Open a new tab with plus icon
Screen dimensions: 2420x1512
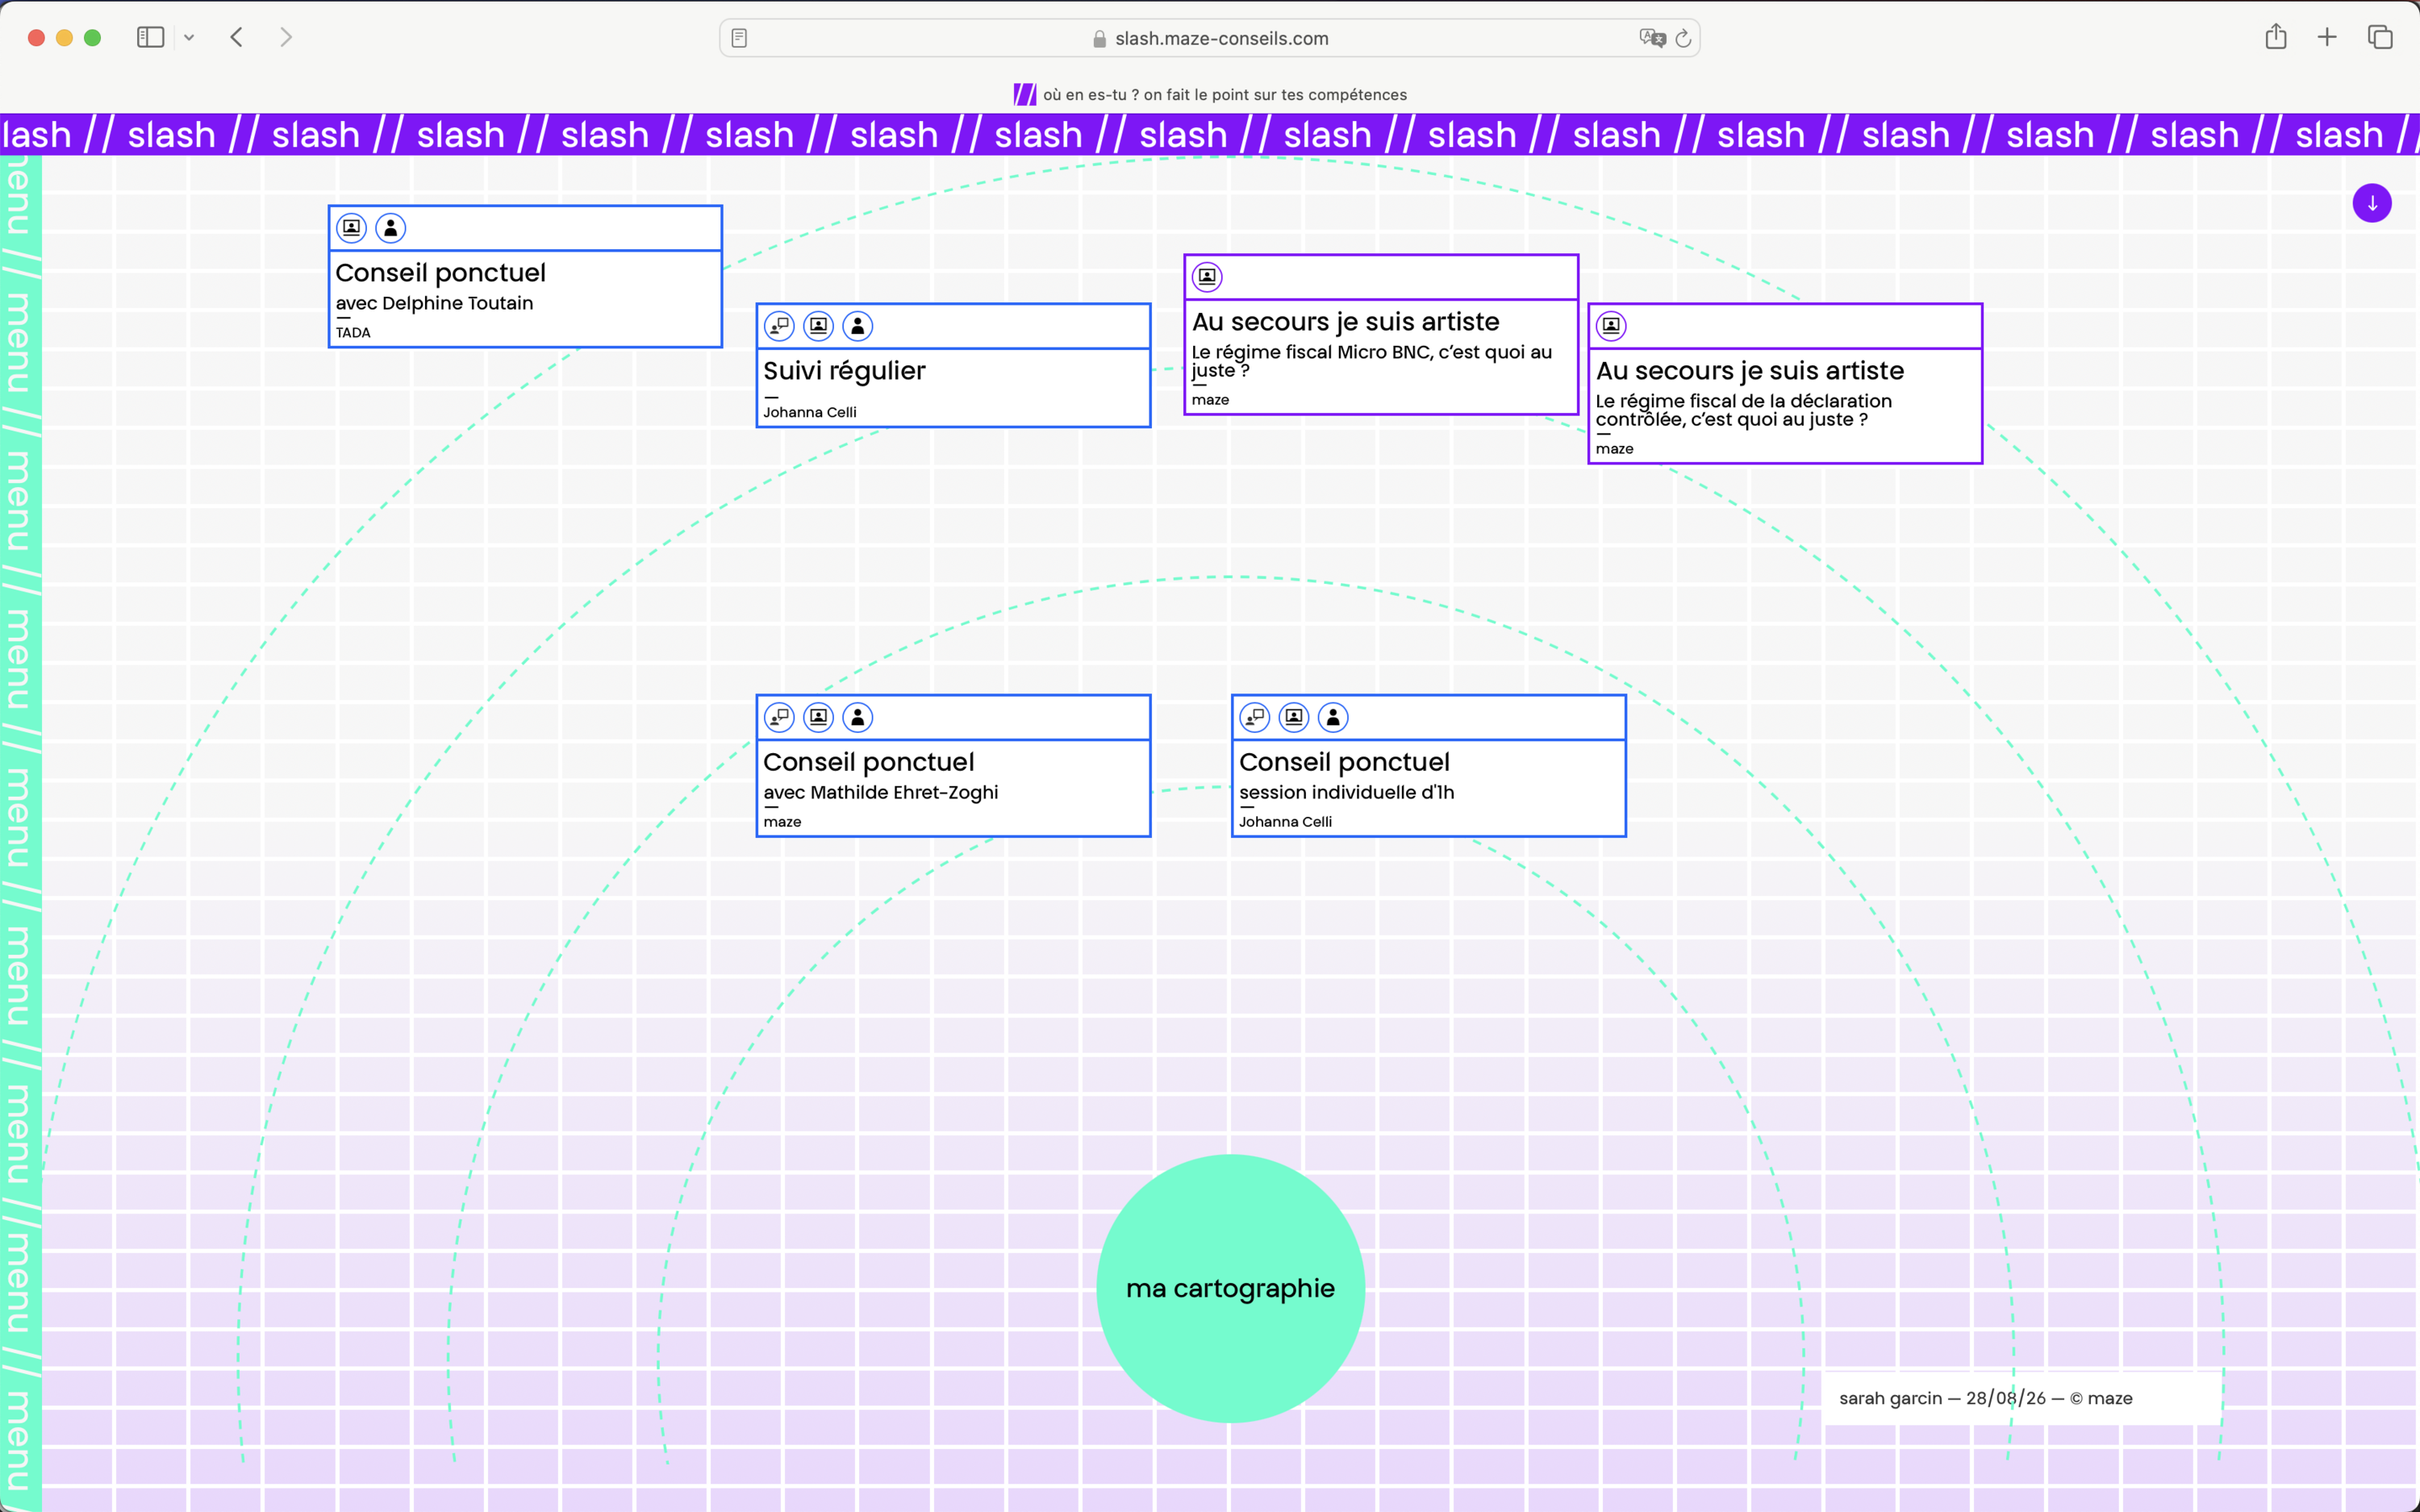pos(2327,37)
